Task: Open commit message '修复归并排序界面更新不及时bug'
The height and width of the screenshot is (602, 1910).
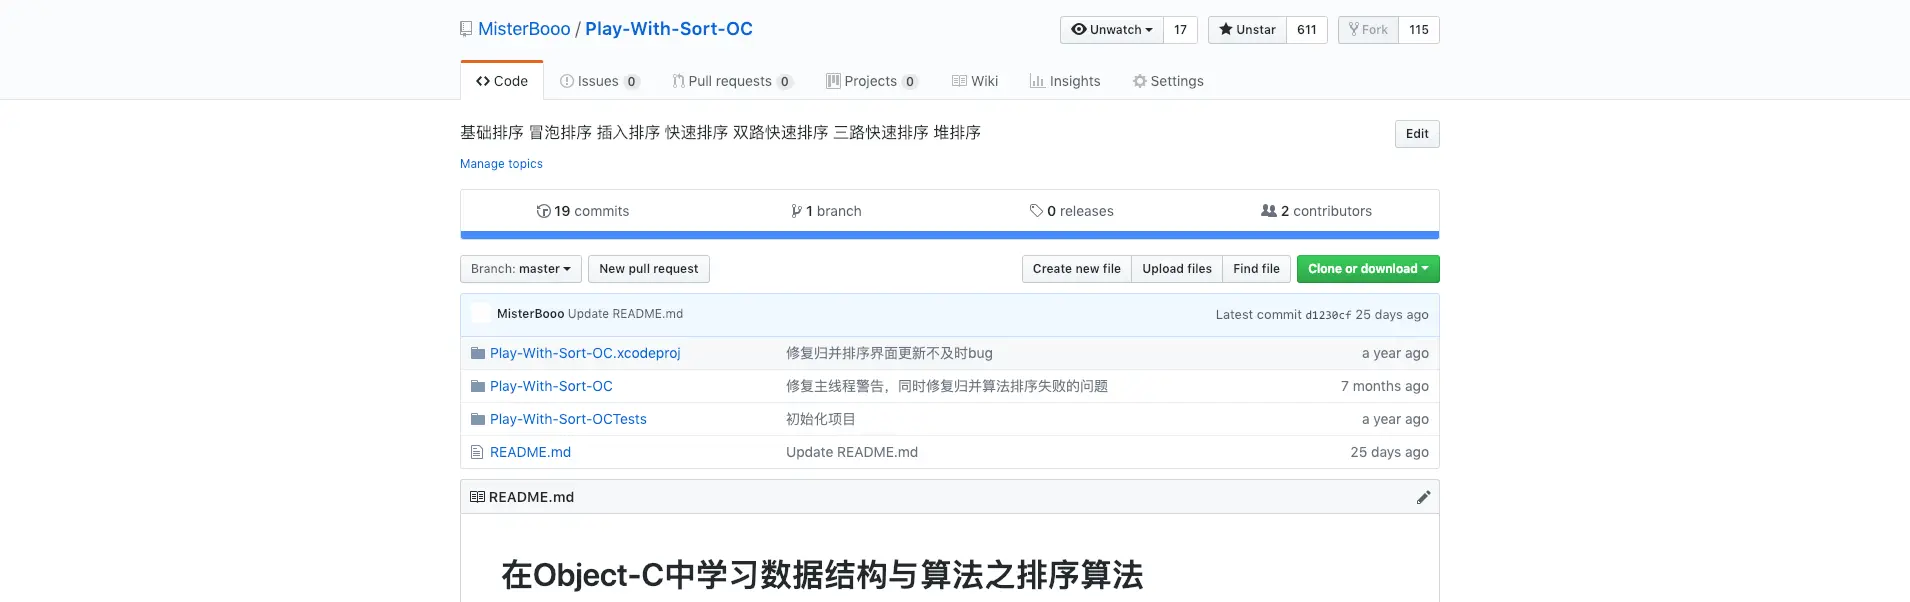Action: (889, 353)
